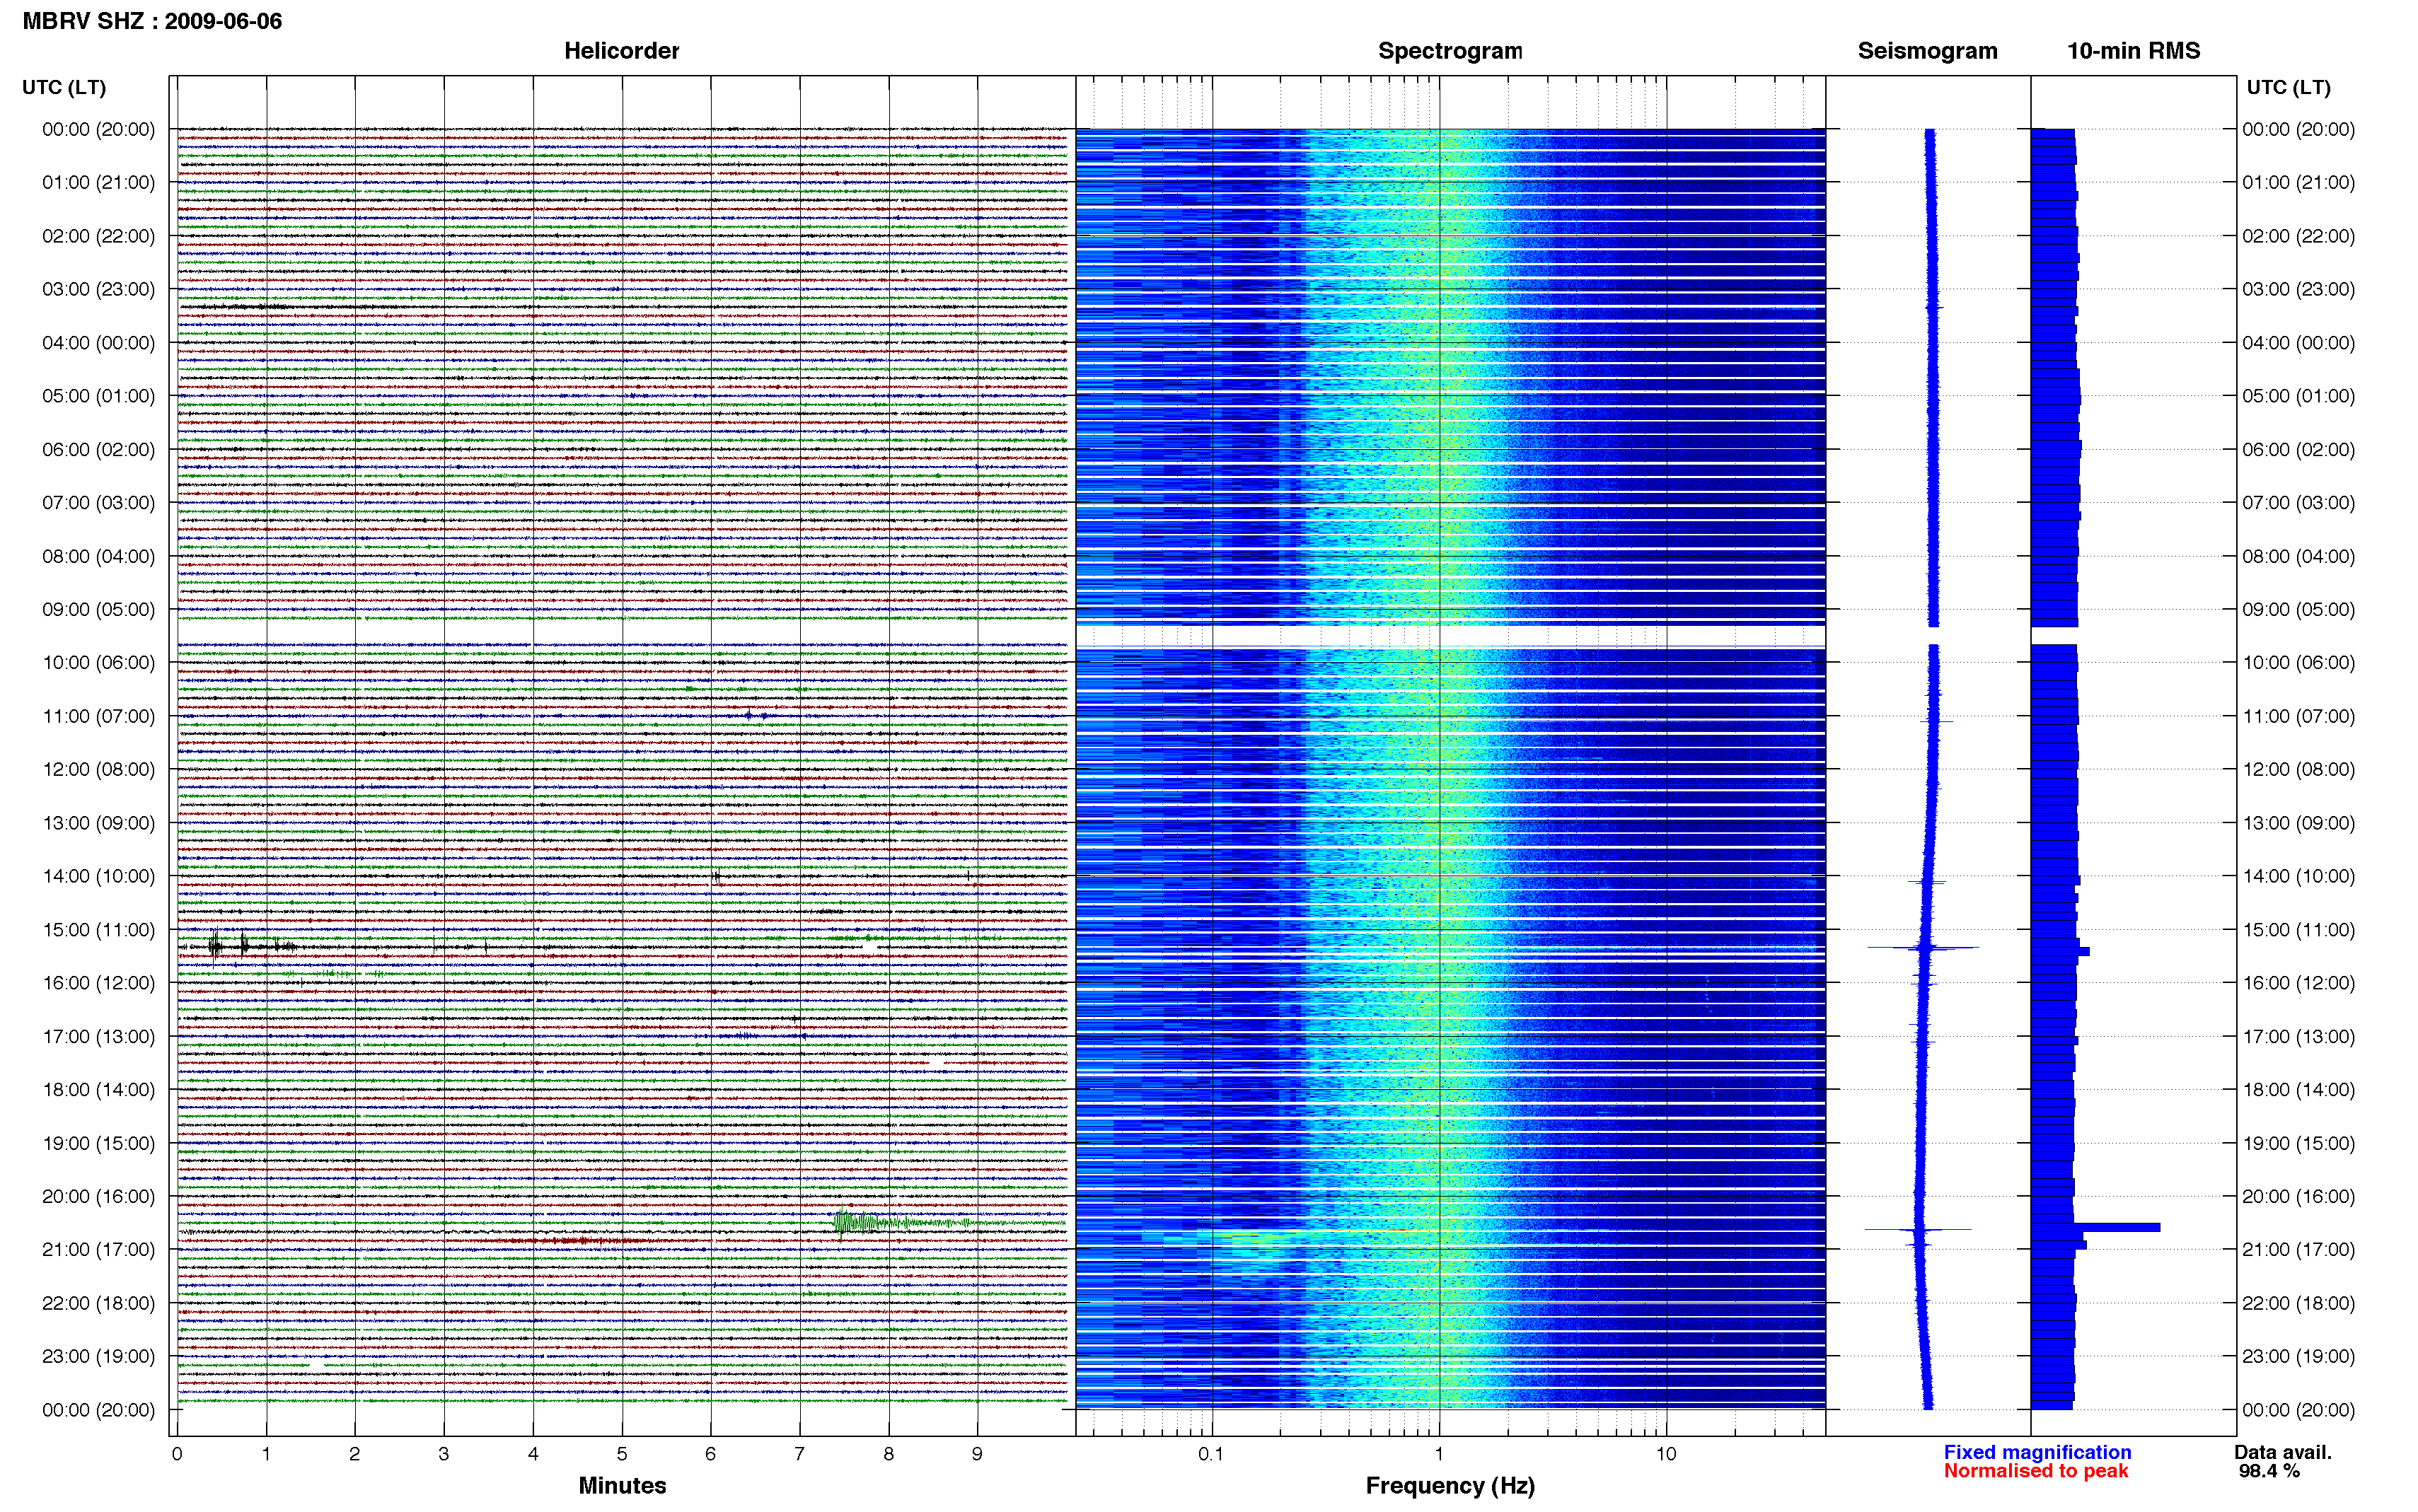Click the left '21:00 (17:00)' time label
Screen dimensions: 2418x1512
pos(98,1250)
